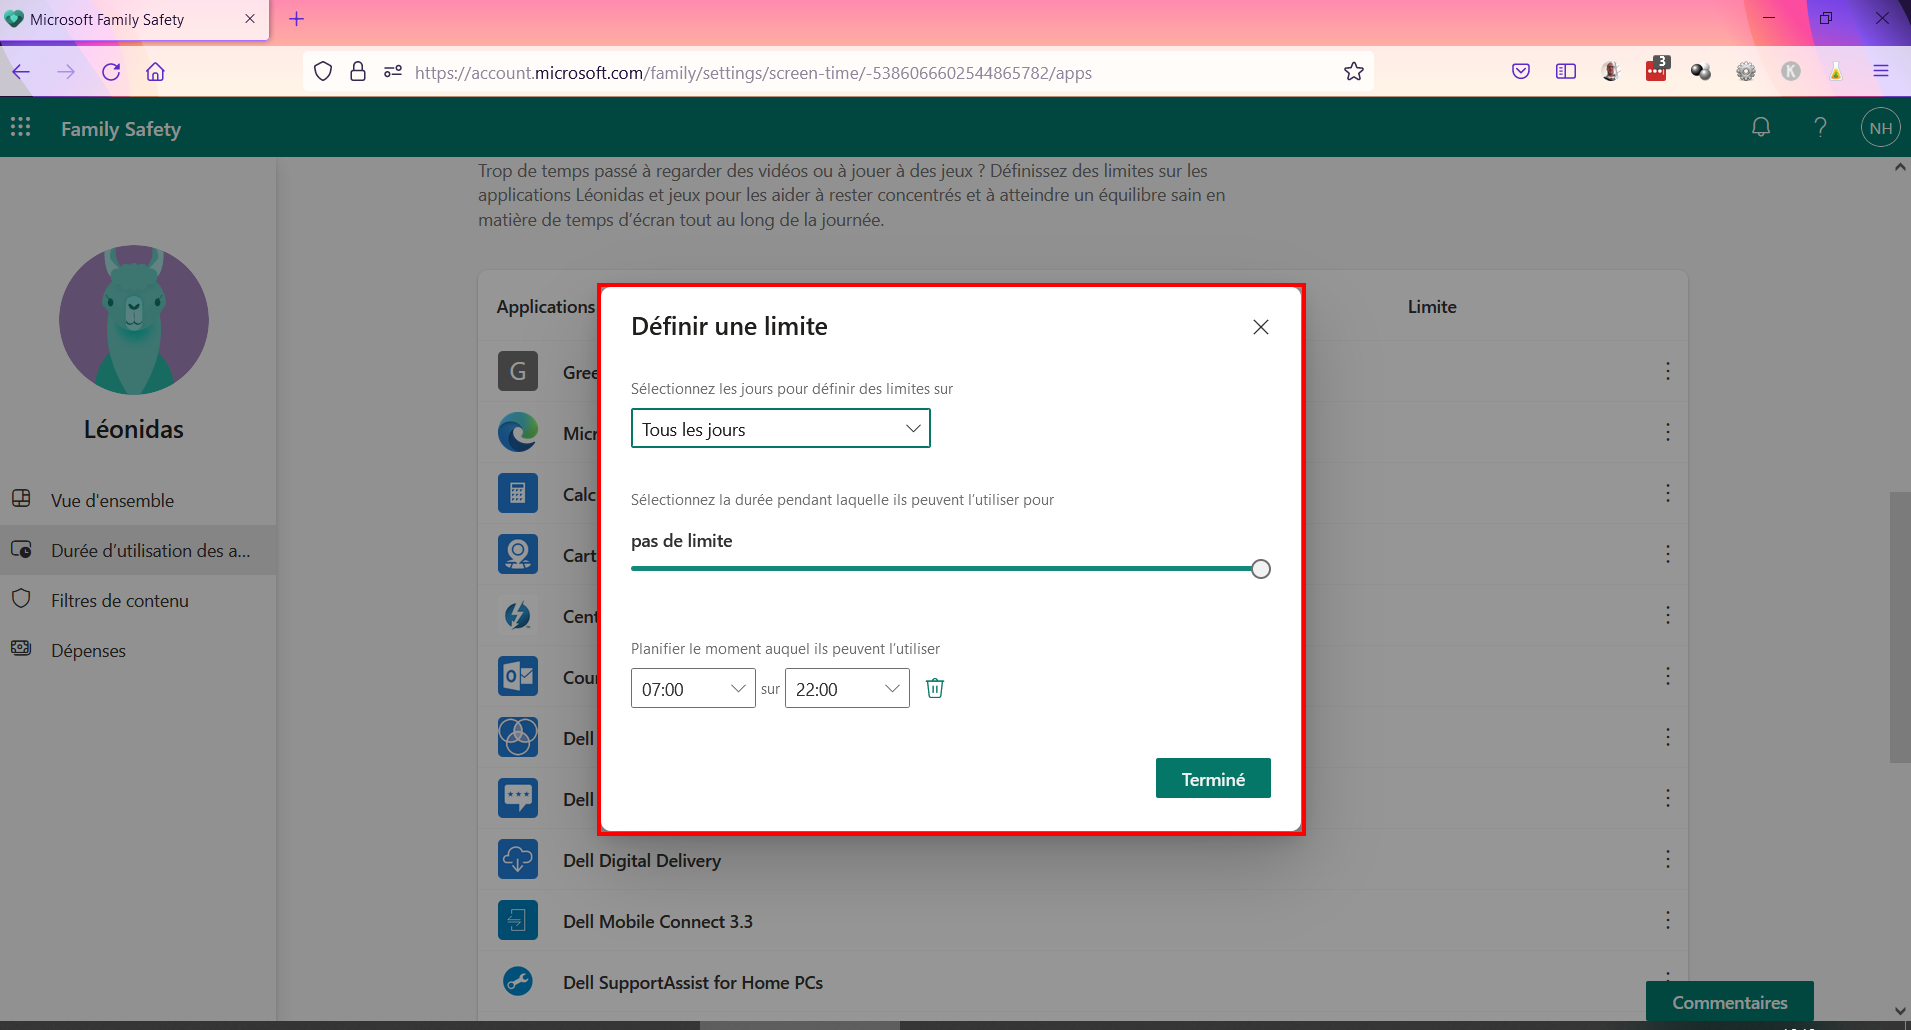The image size is (1911, 1030).
Task: Open the red extension icon with badge 3
Action: [x=1656, y=70]
